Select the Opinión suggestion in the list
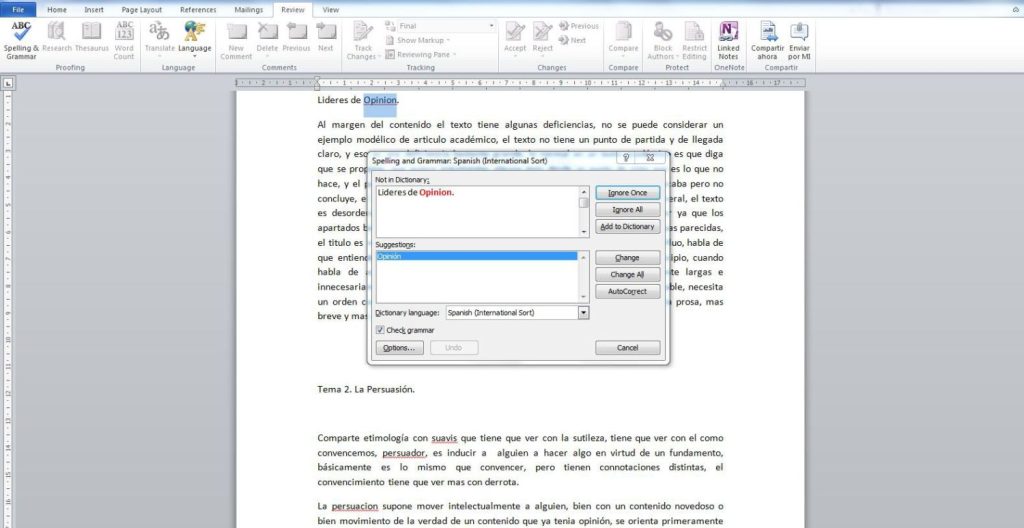 (477, 257)
